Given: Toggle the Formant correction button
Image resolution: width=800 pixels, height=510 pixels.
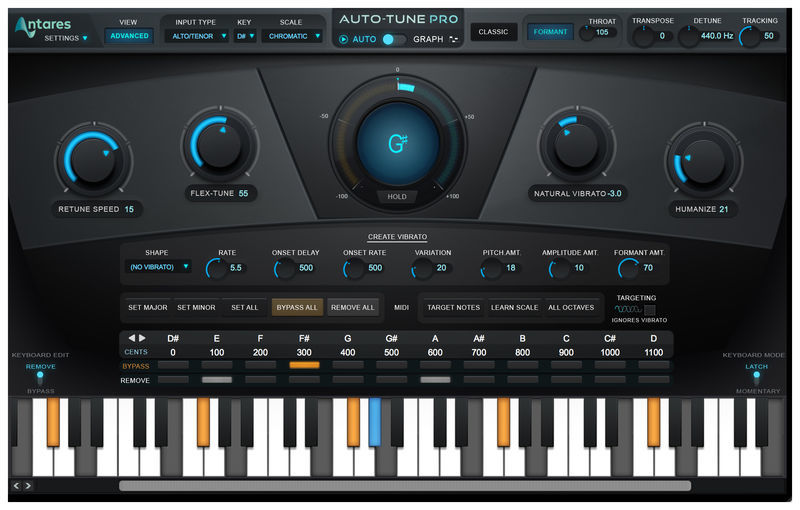Looking at the screenshot, I should (x=549, y=32).
